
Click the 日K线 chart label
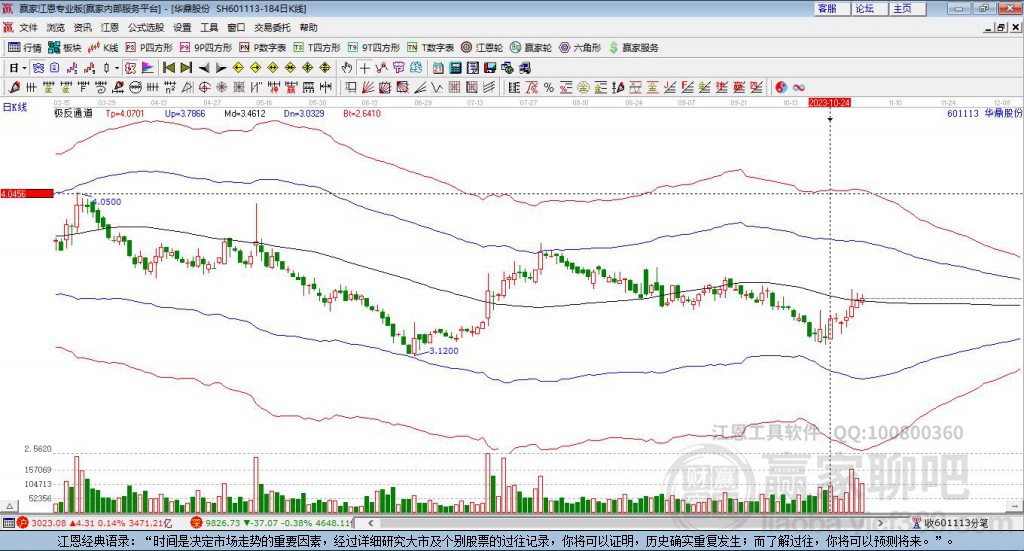[x=15, y=107]
